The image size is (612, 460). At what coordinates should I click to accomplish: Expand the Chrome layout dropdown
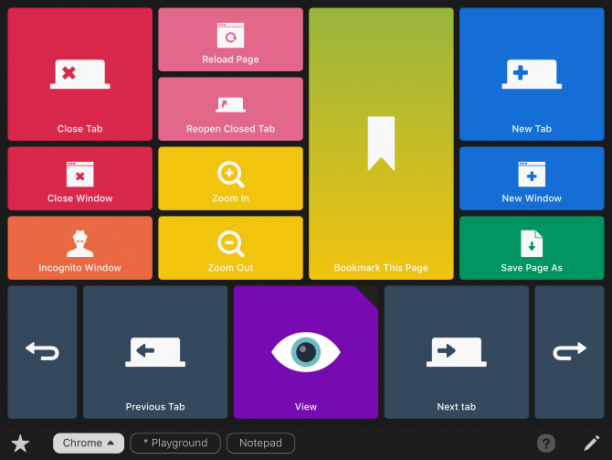(x=89, y=443)
